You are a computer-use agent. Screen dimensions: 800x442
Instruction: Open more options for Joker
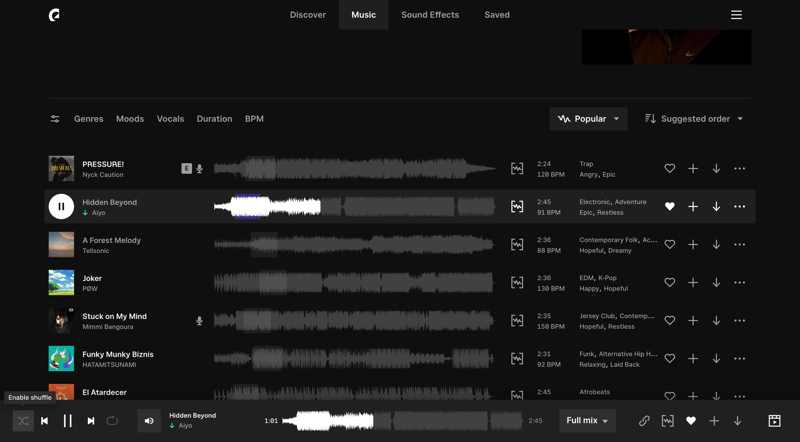click(x=739, y=282)
